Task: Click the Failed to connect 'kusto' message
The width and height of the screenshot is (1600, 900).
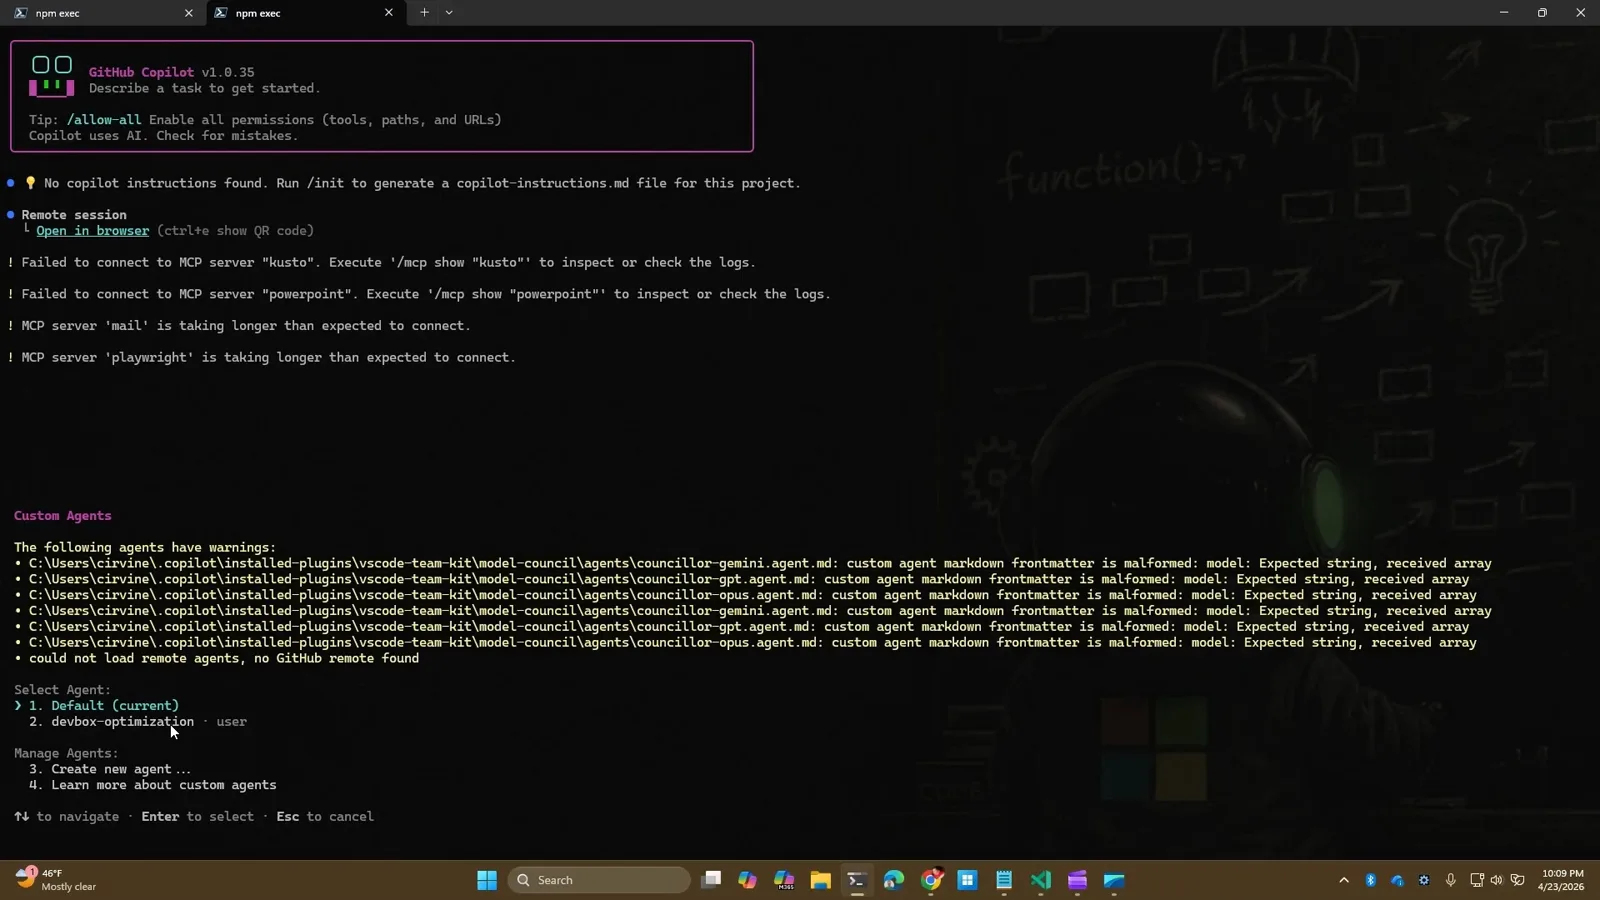Action: point(381,262)
